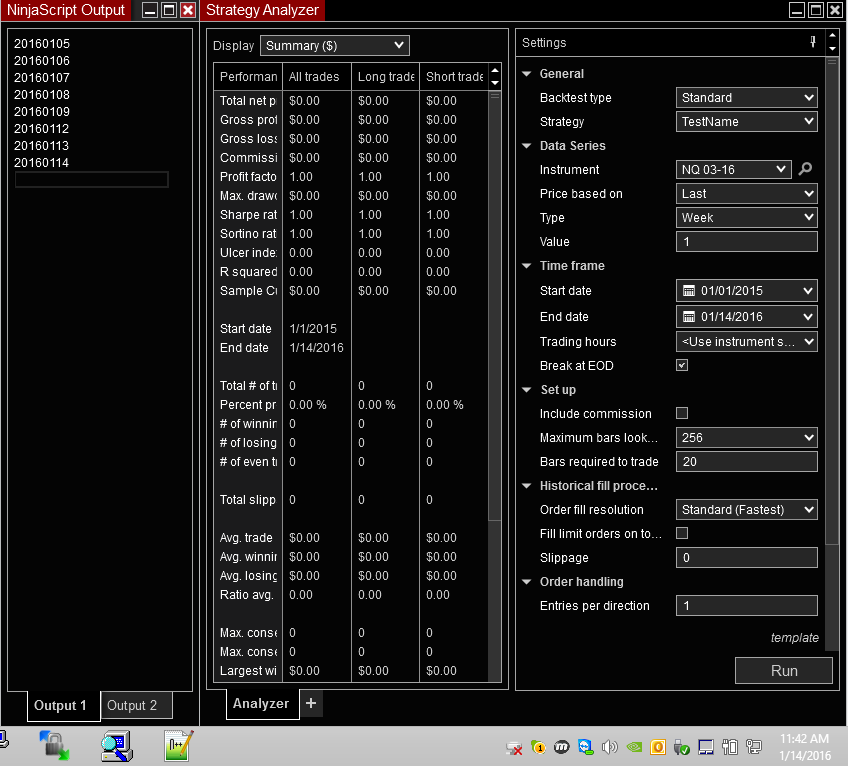
Task: Pin the Settings panel with pushpin icon
Action: point(813,42)
